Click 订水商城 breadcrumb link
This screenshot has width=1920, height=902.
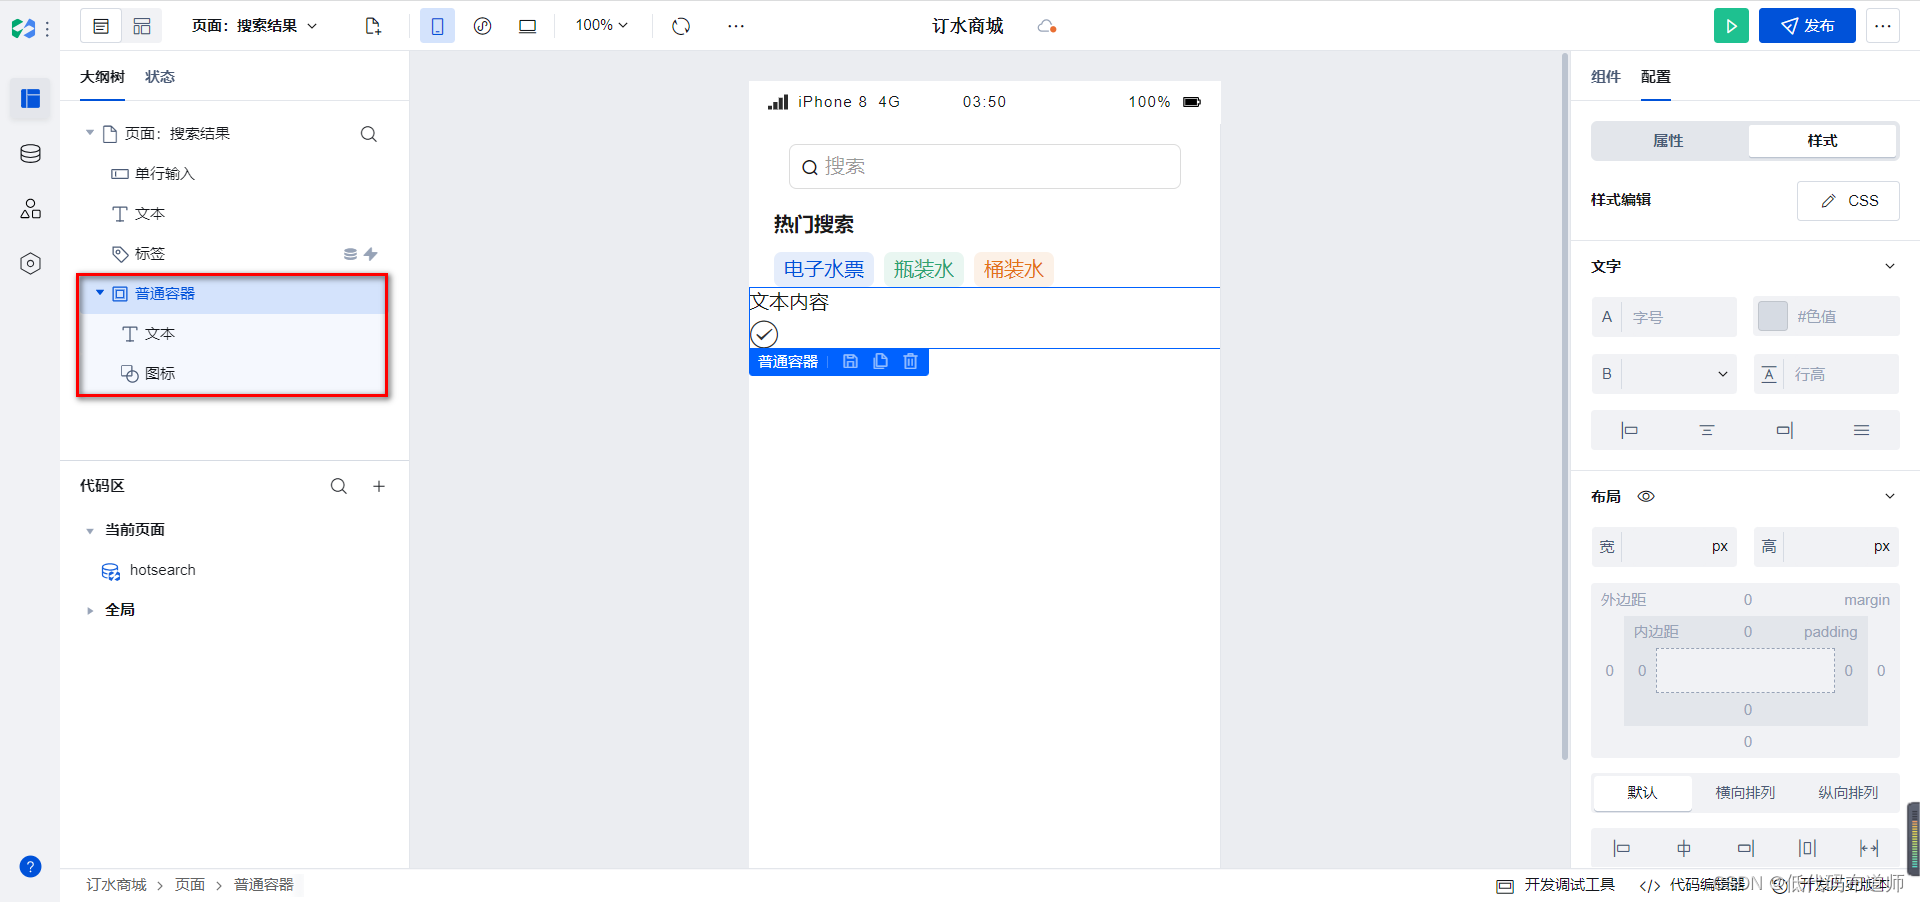click(116, 885)
